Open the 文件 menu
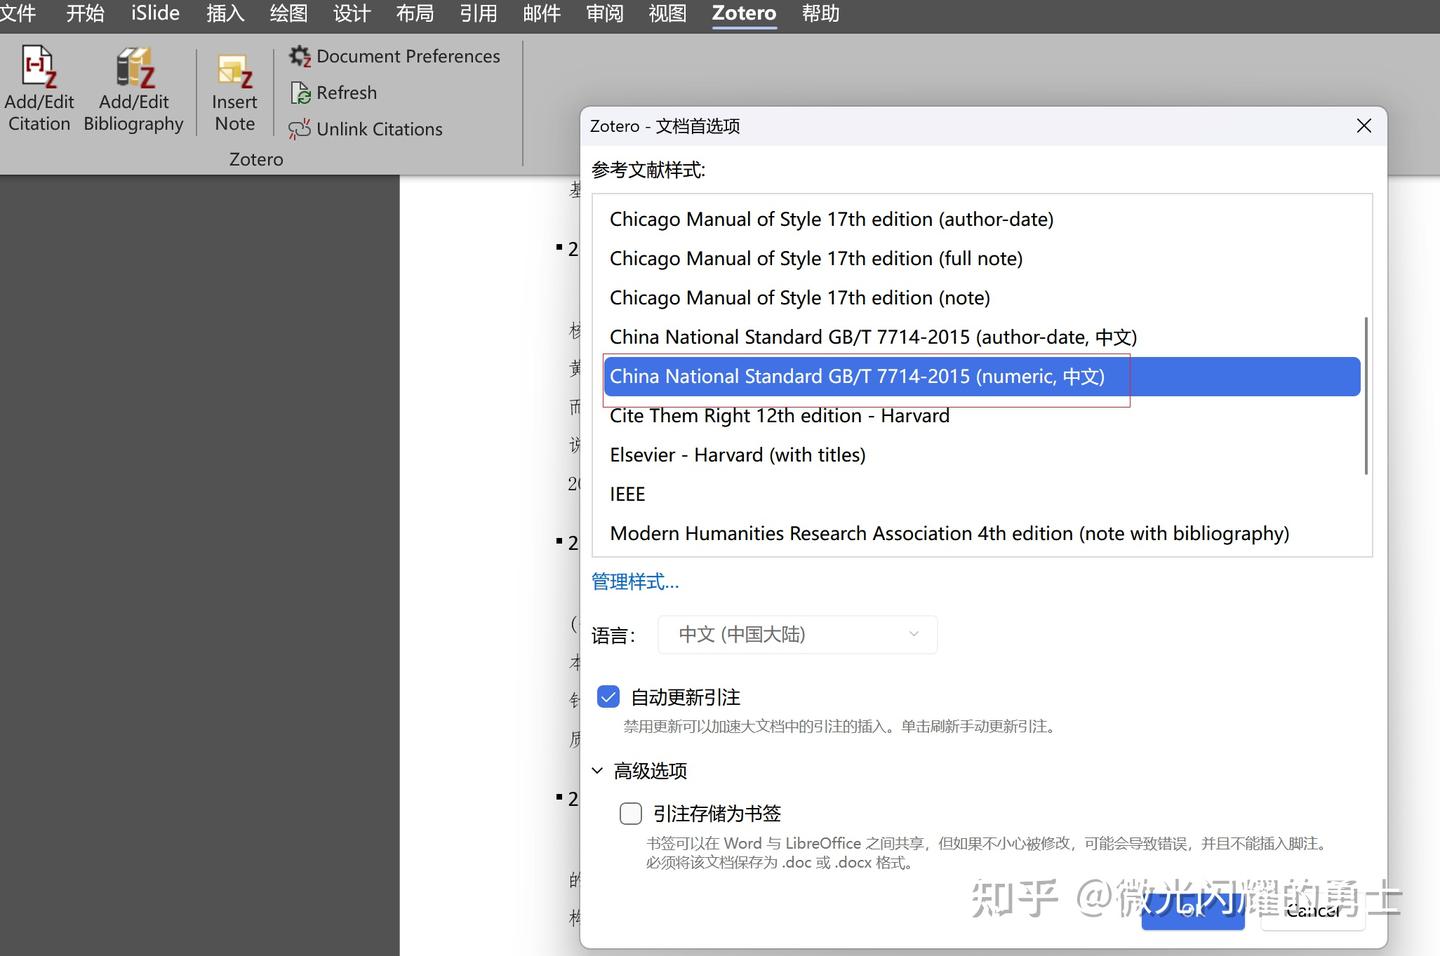The image size is (1440, 956). click(17, 14)
